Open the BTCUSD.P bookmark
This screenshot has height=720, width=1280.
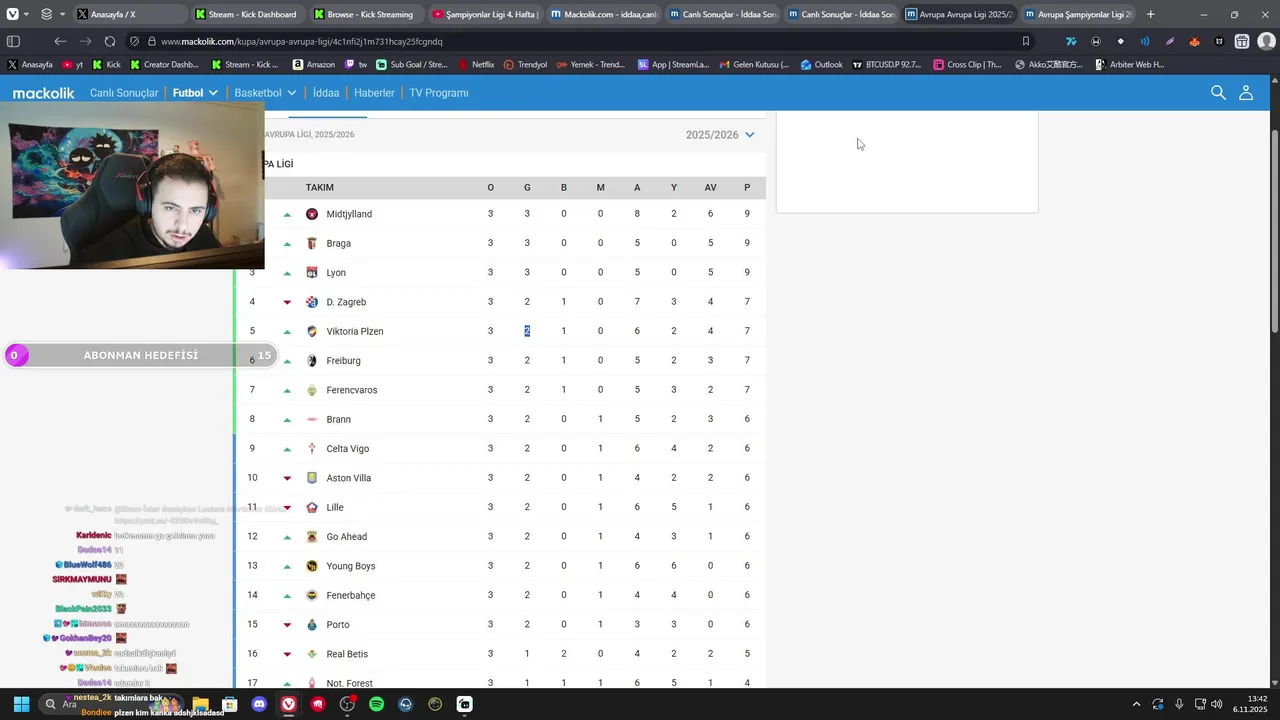click(x=886, y=64)
